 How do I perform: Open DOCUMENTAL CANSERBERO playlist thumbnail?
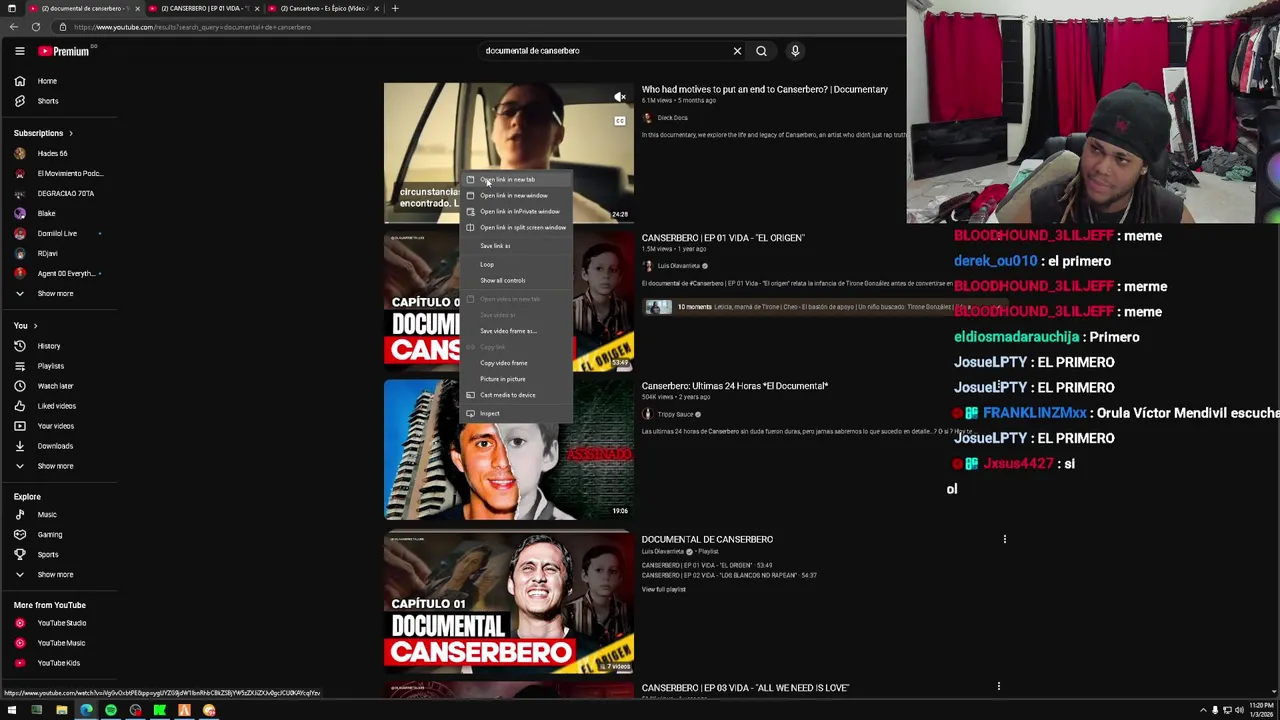pyautogui.click(x=508, y=602)
